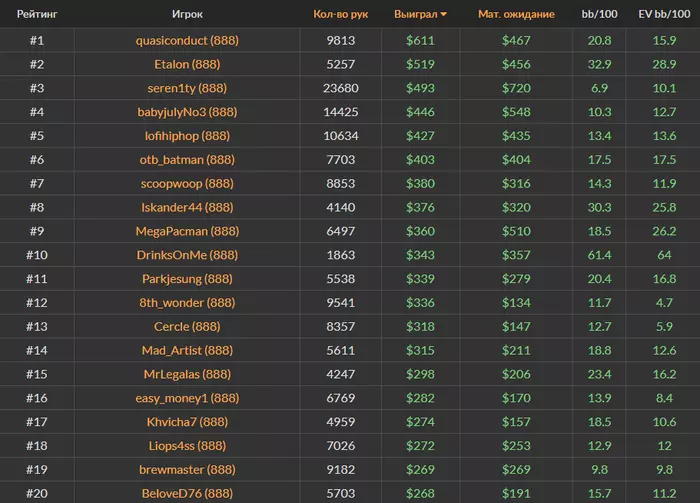Select Iskander44 (888) player name

[x=187, y=208]
